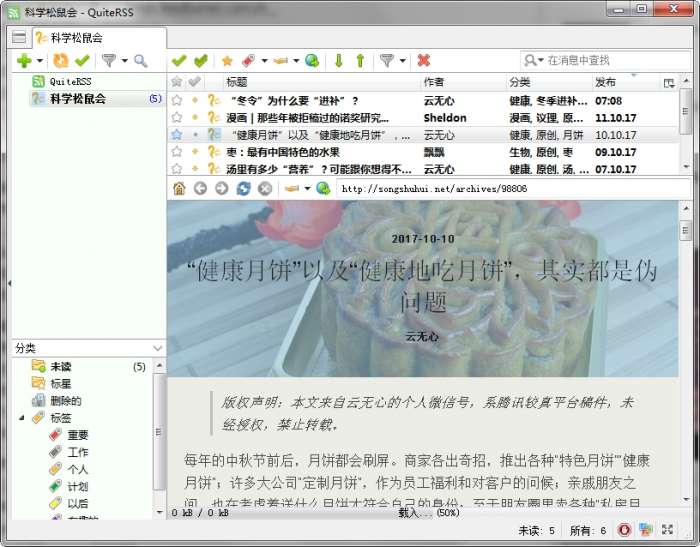700x547 pixels.
Task: Select the 科学松鼠会 feed in tree
Action: pos(97,99)
